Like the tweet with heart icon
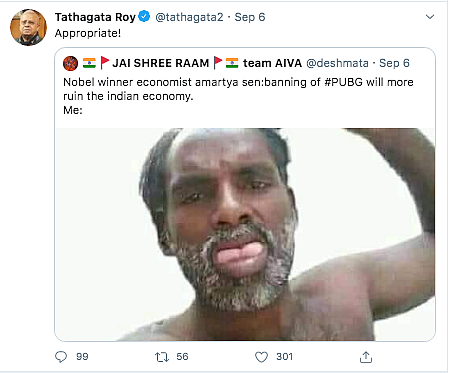 tap(261, 357)
